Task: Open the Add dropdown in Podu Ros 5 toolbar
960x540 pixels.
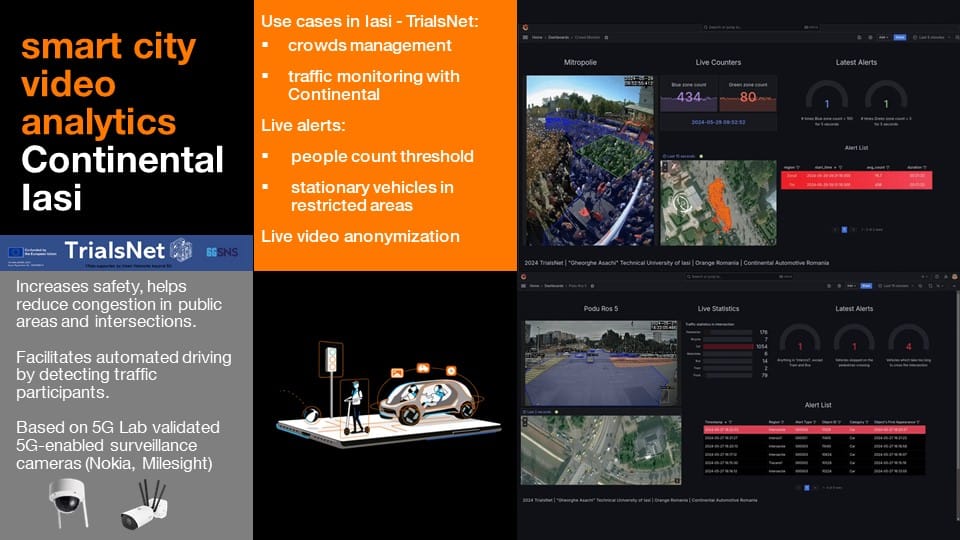Action: click(852, 286)
